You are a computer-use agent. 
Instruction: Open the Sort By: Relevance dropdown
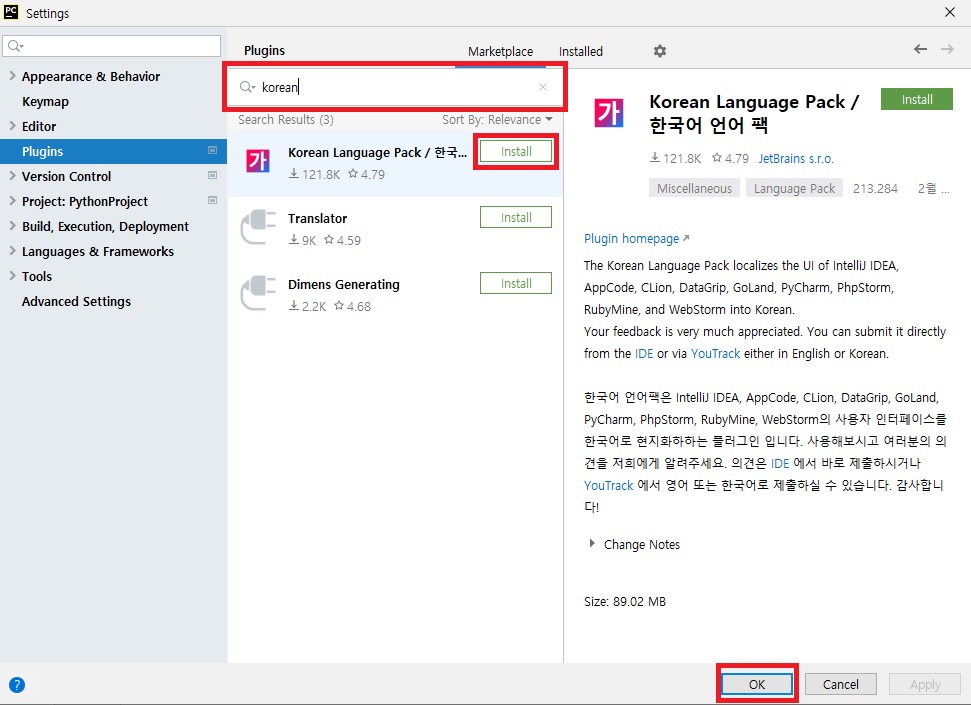tap(497, 120)
